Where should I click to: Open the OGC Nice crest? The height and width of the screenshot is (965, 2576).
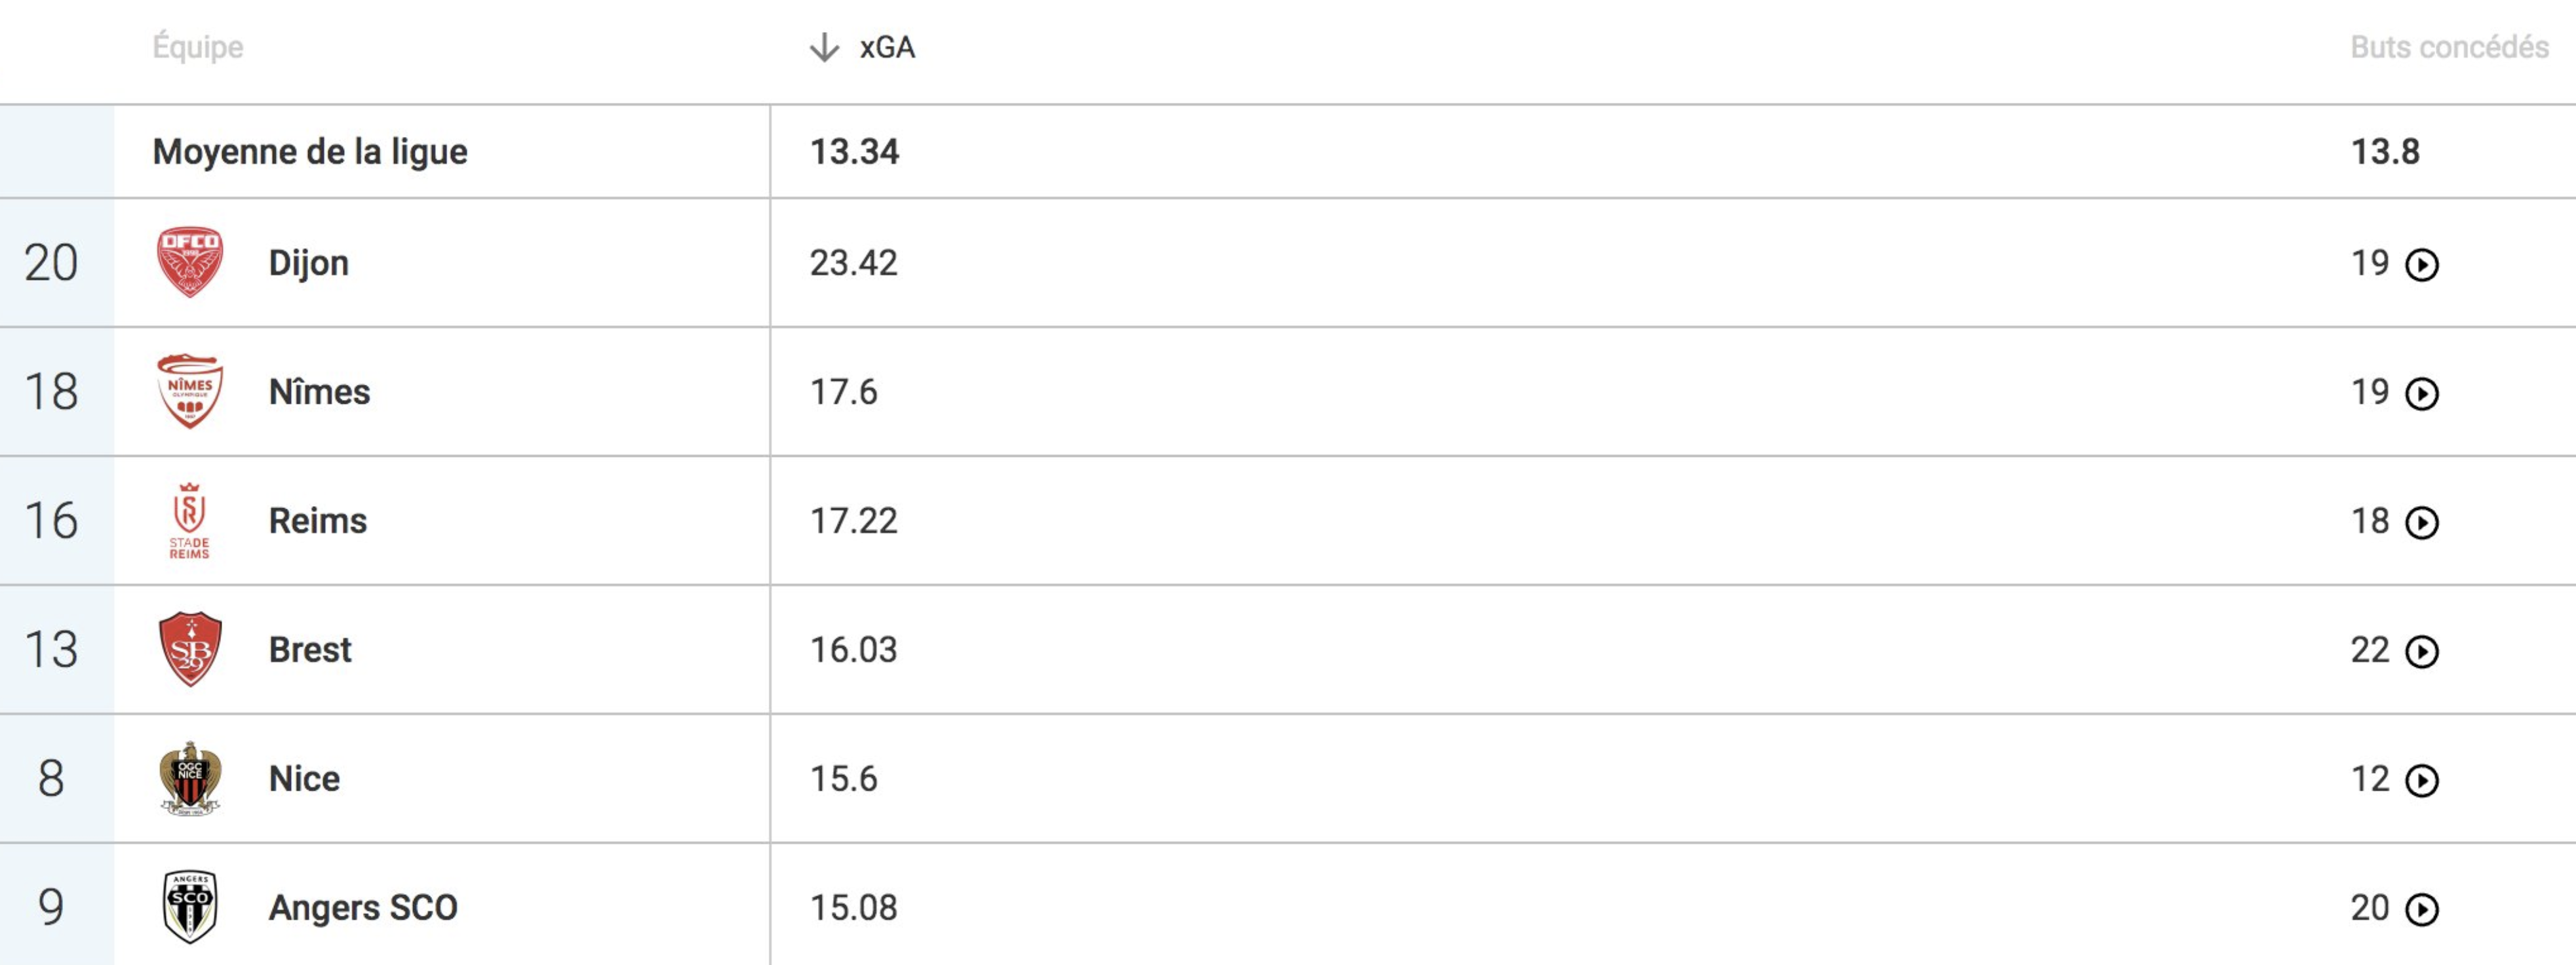[x=190, y=778]
